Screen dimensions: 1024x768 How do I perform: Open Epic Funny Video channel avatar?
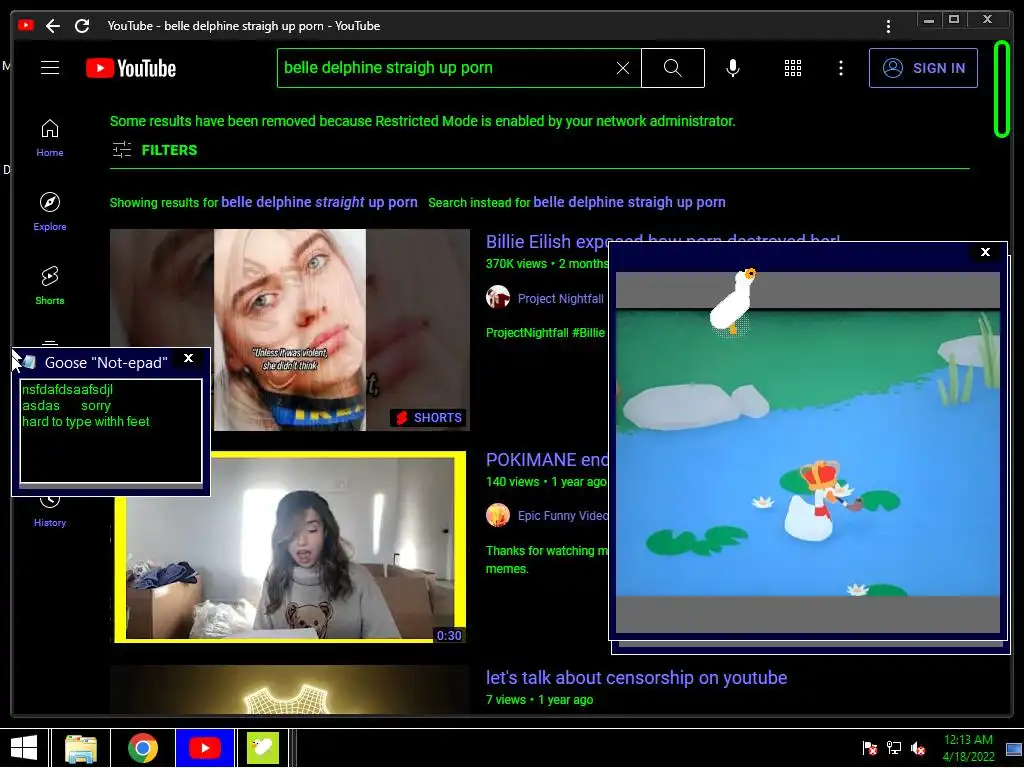[x=498, y=515]
